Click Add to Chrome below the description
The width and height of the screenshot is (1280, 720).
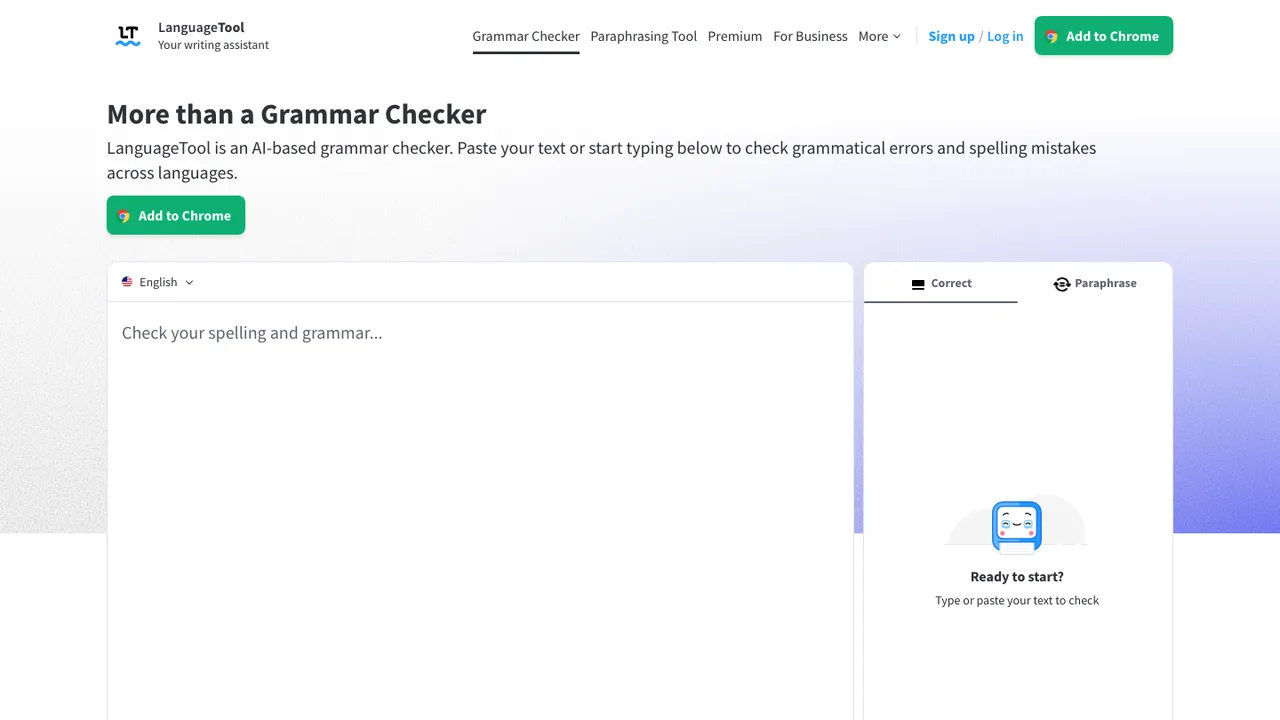tap(176, 215)
